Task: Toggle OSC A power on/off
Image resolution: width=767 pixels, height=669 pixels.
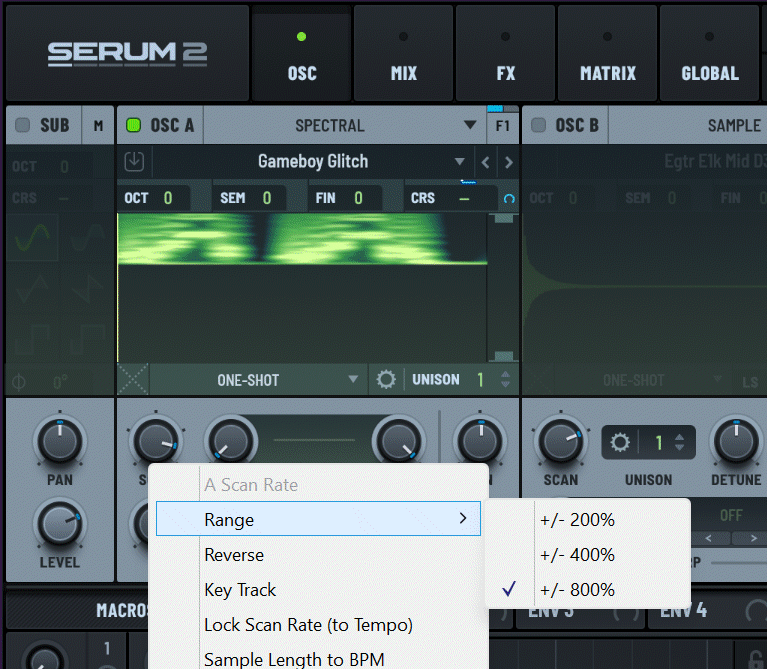Action: (134, 125)
